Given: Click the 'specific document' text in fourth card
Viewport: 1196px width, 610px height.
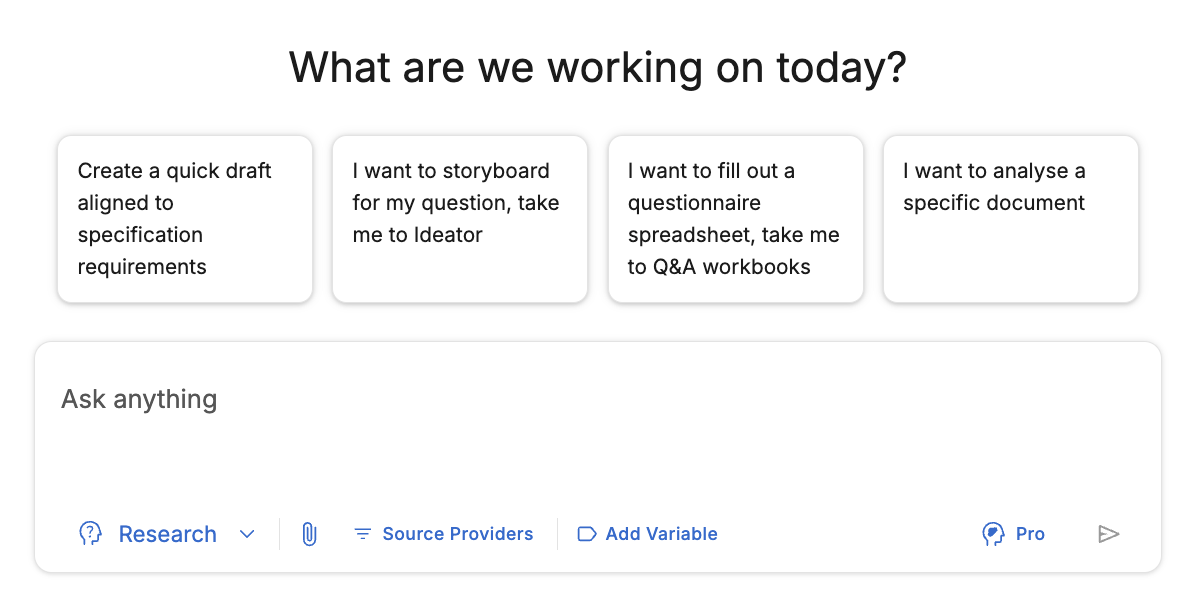Looking at the screenshot, I should pos(994,203).
